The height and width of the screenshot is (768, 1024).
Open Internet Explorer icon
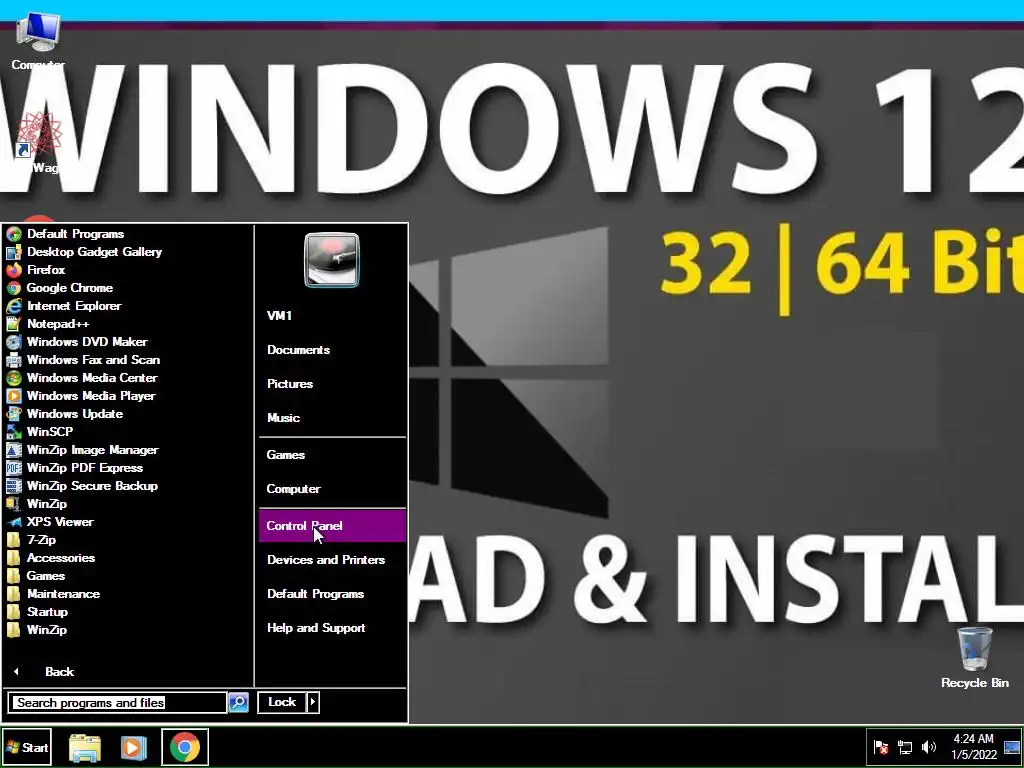(x=14, y=306)
